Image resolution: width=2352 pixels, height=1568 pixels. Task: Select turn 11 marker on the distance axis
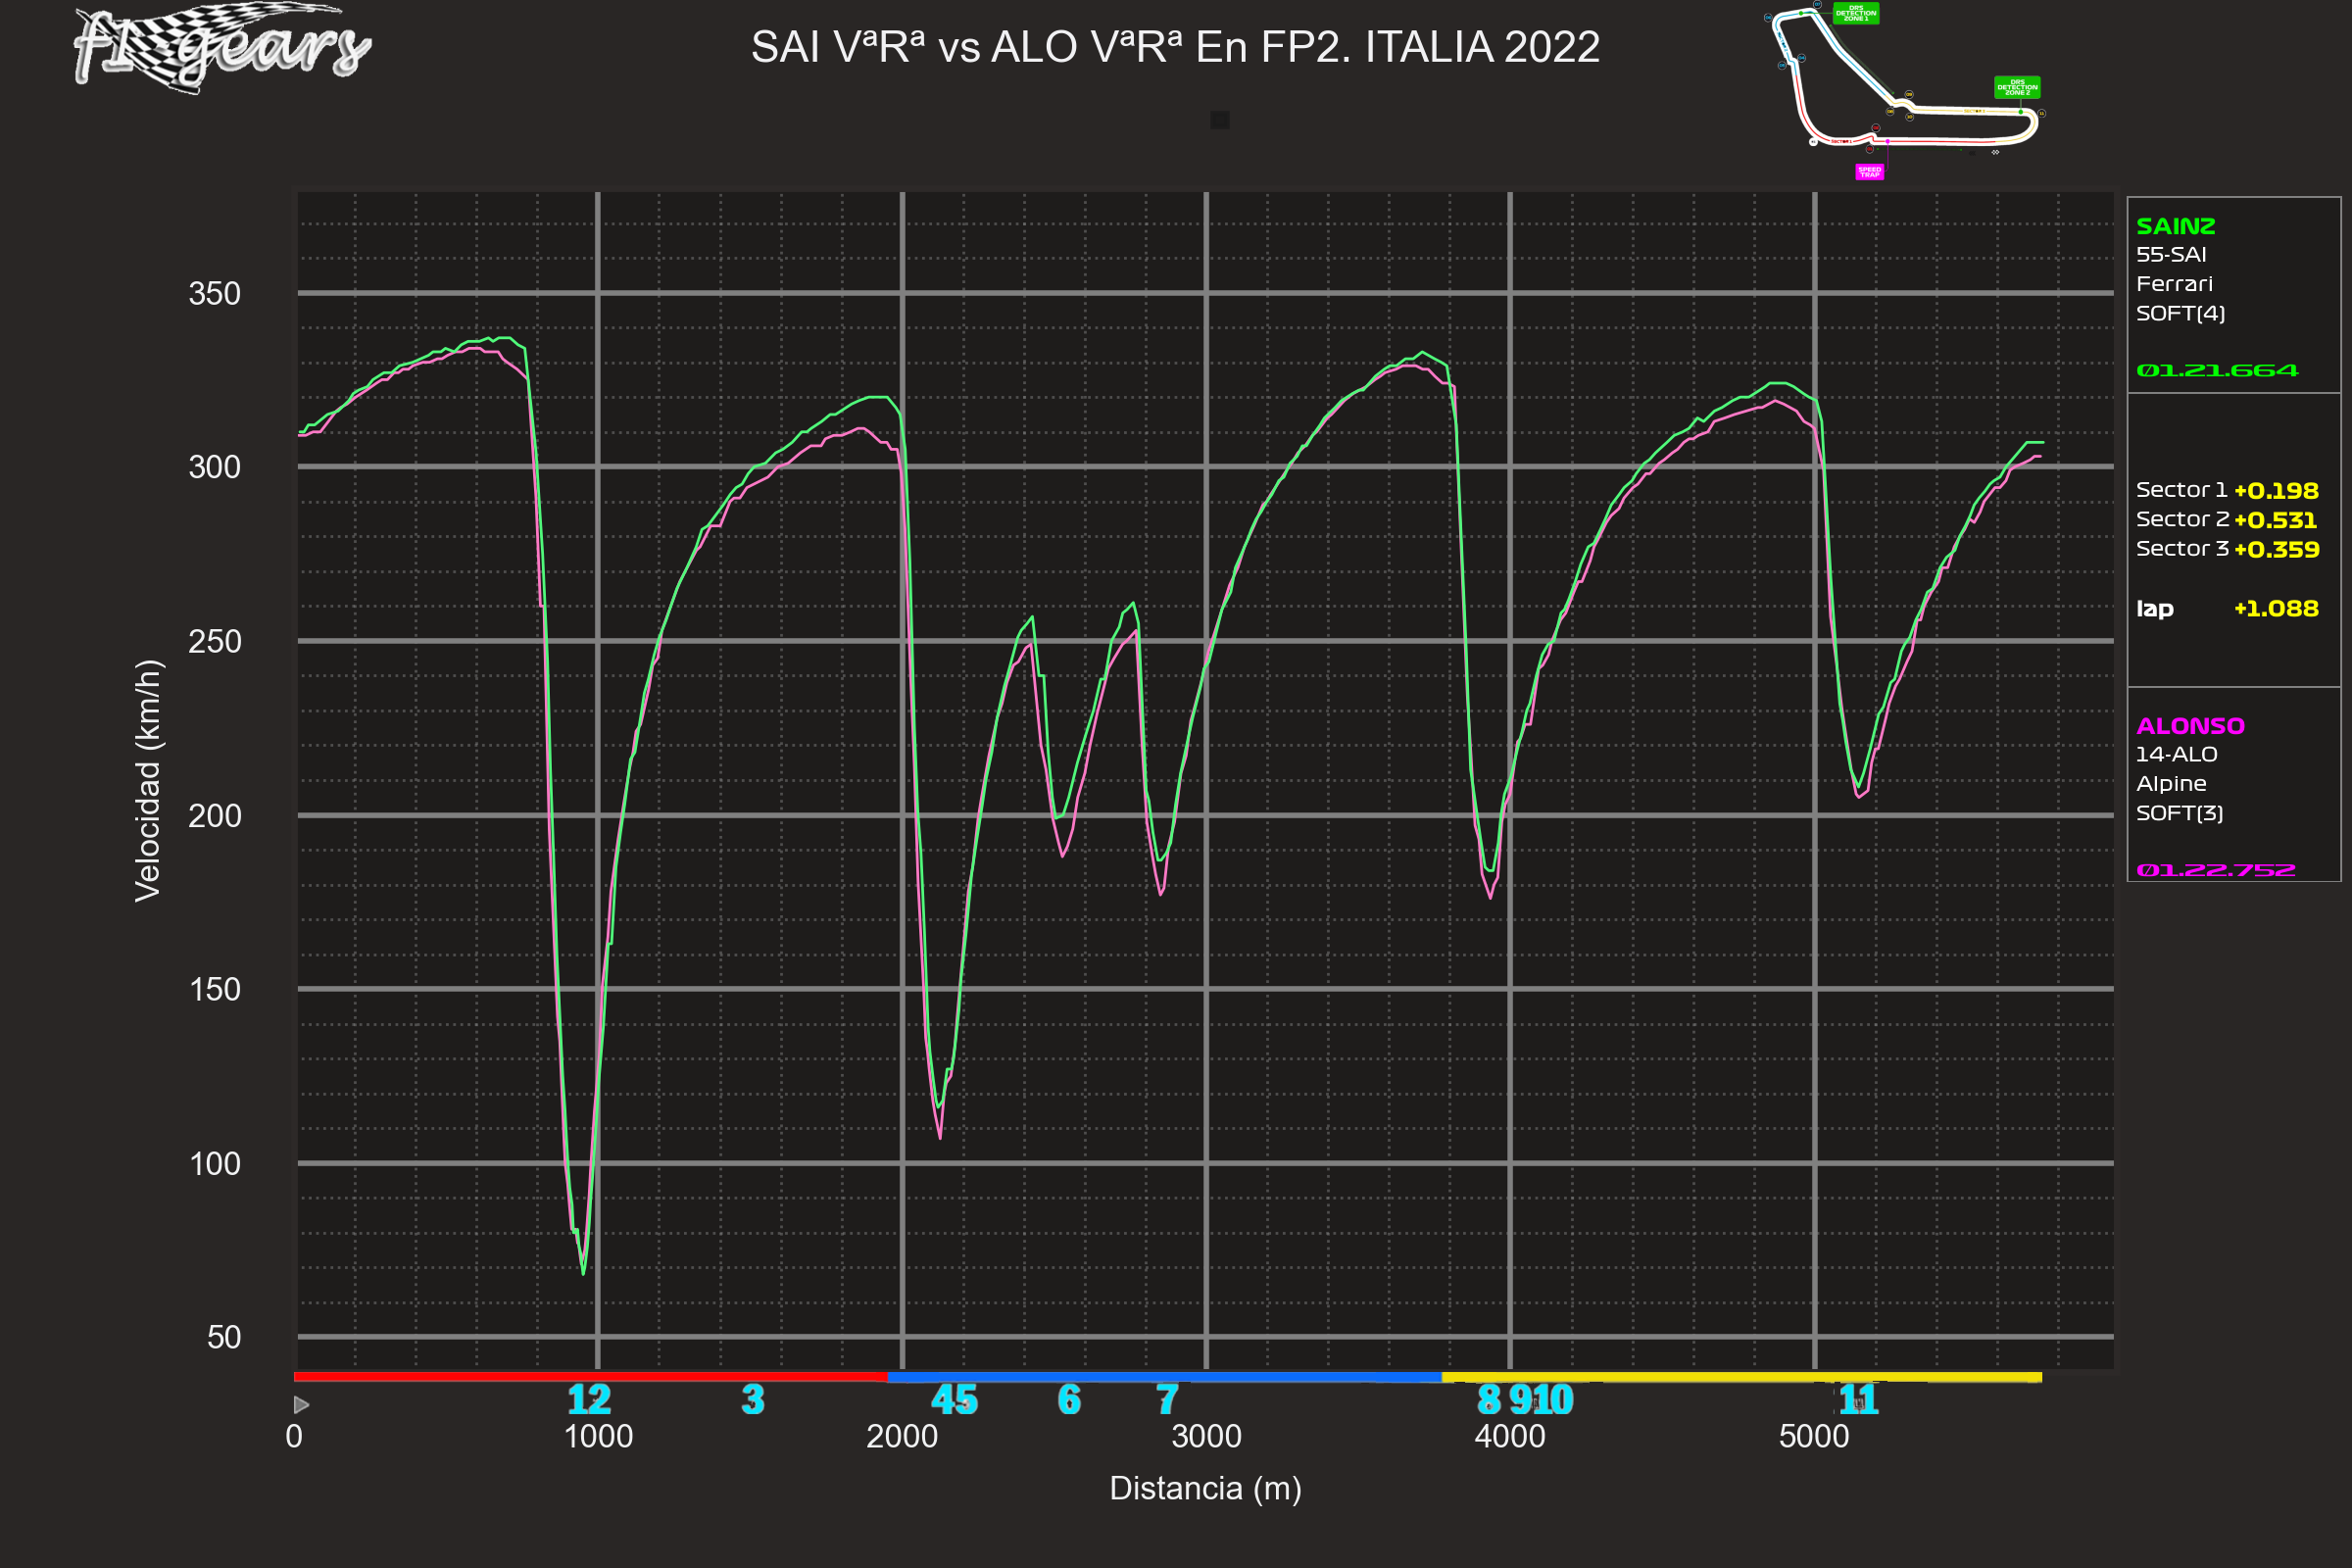coord(1859,1400)
